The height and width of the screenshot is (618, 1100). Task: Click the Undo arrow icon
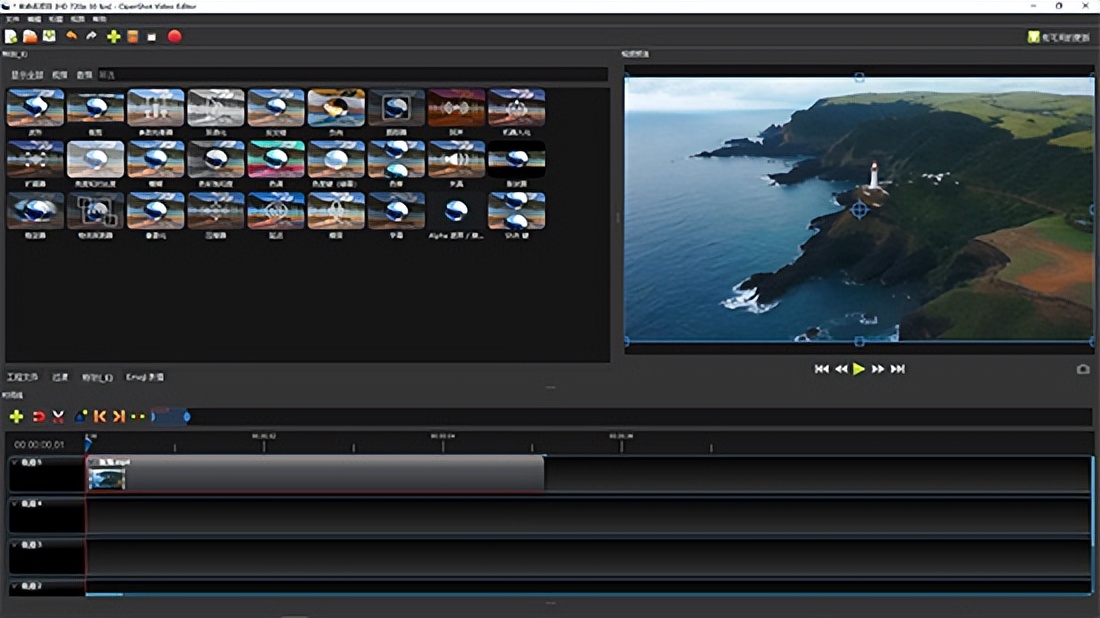click(x=71, y=37)
